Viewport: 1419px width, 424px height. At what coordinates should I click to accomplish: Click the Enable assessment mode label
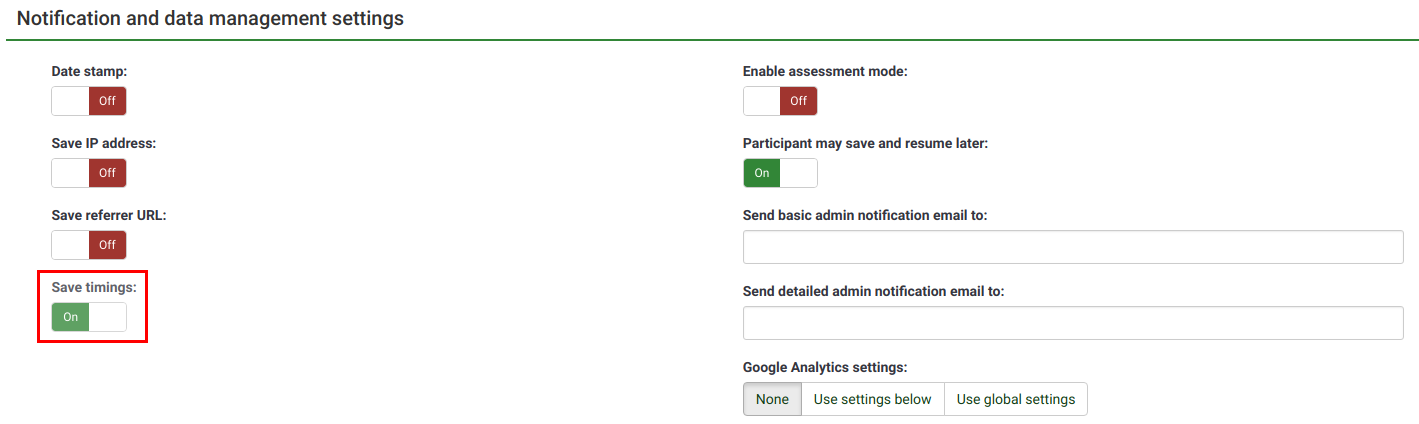click(825, 72)
